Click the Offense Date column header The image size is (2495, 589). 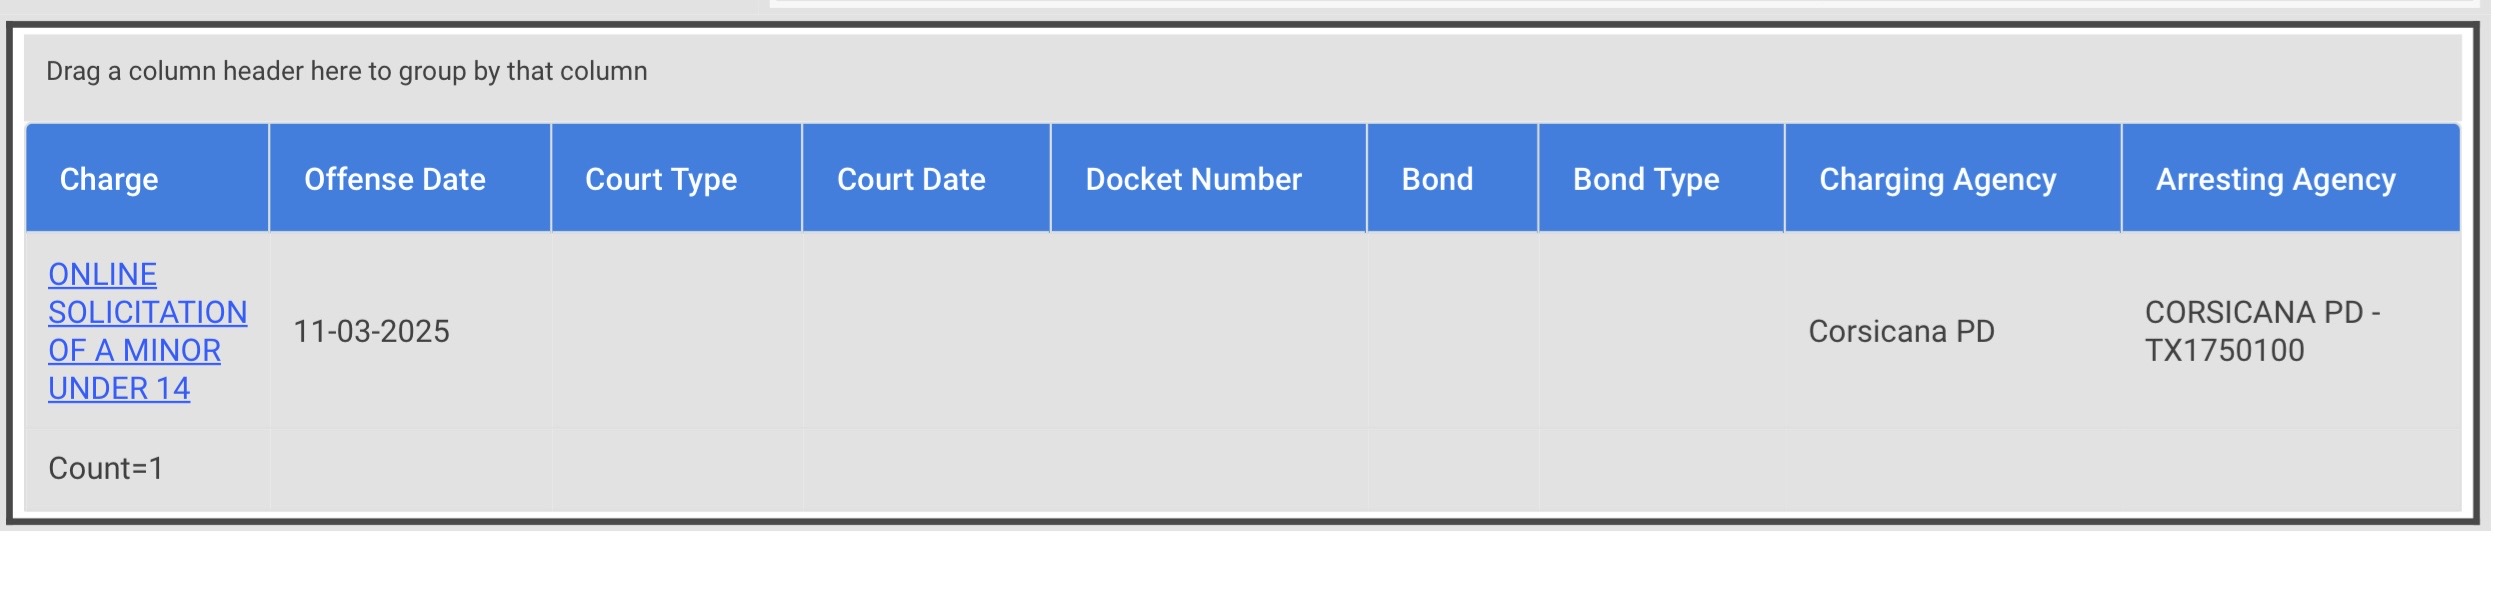click(394, 179)
